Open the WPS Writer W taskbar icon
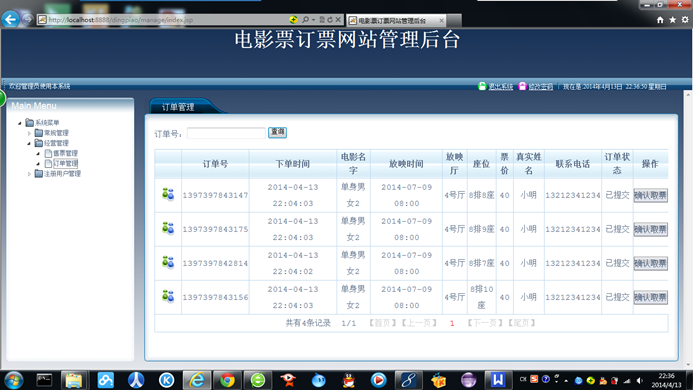 click(498, 380)
